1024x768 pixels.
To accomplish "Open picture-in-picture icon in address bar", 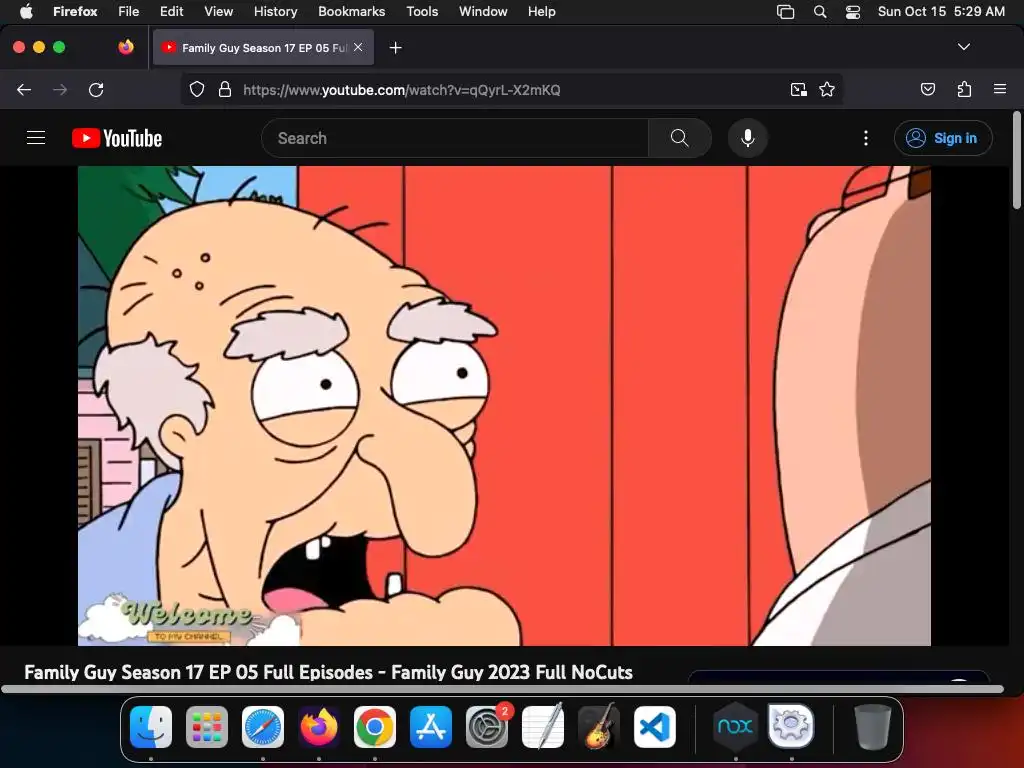I will pyautogui.click(x=799, y=89).
